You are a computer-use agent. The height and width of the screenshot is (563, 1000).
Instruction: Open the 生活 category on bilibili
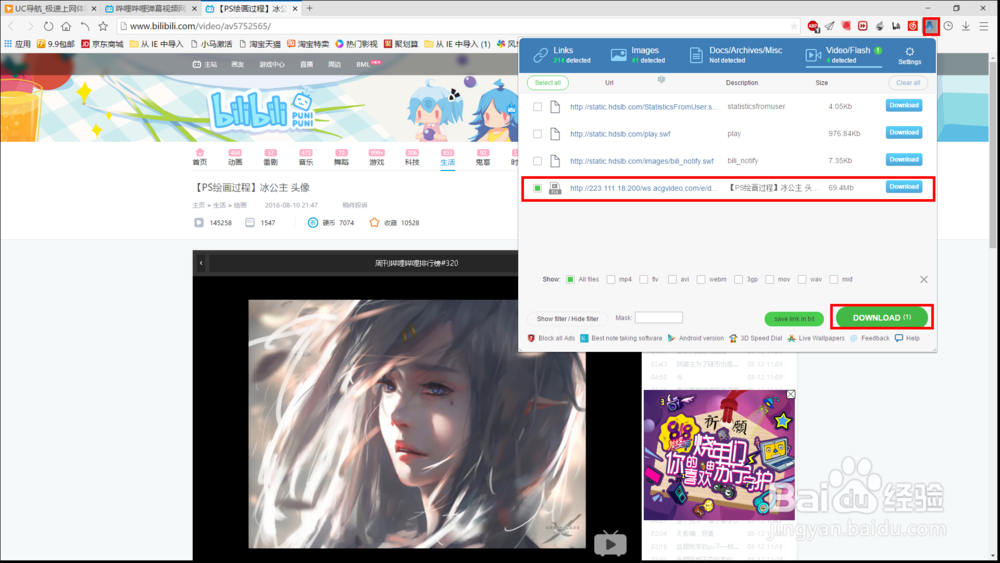pos(448,157)
